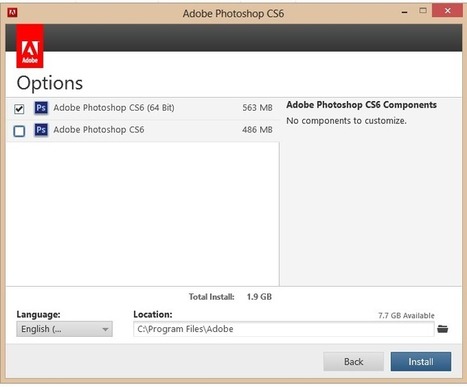
Task: Open the Language dropdown
Action: pos(64,329)
